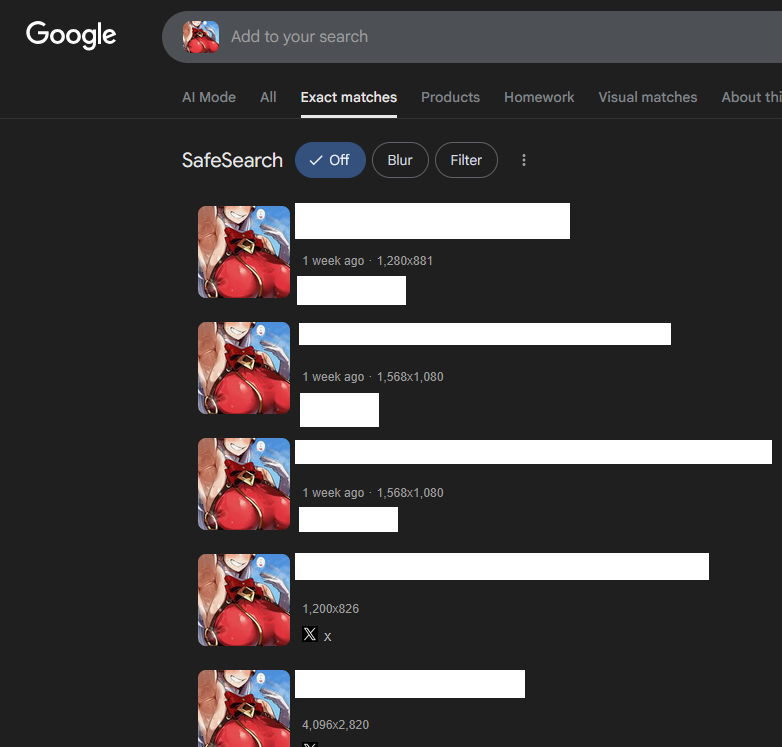Click the "x" source label text
Viewport: 782px width, 747px height.
point(327,637)
